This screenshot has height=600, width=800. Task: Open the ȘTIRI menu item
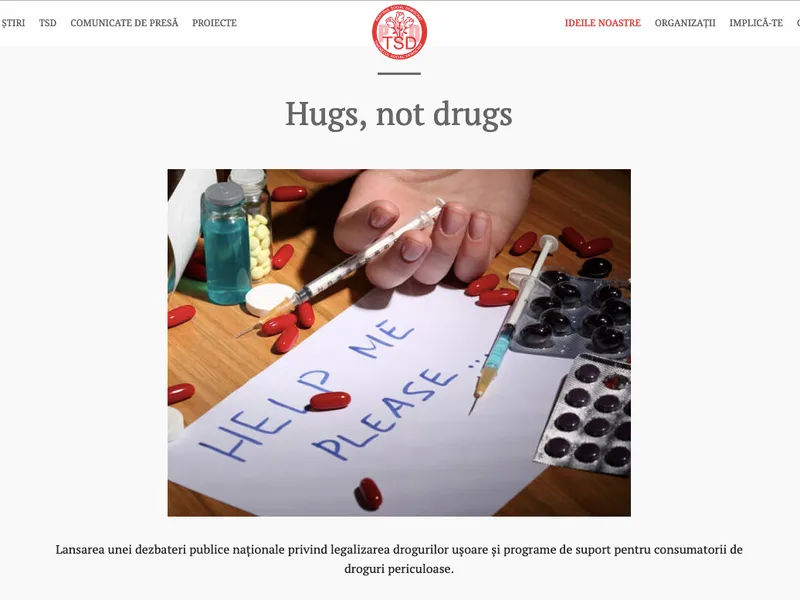pyautogui.click(x=13, y=23)
